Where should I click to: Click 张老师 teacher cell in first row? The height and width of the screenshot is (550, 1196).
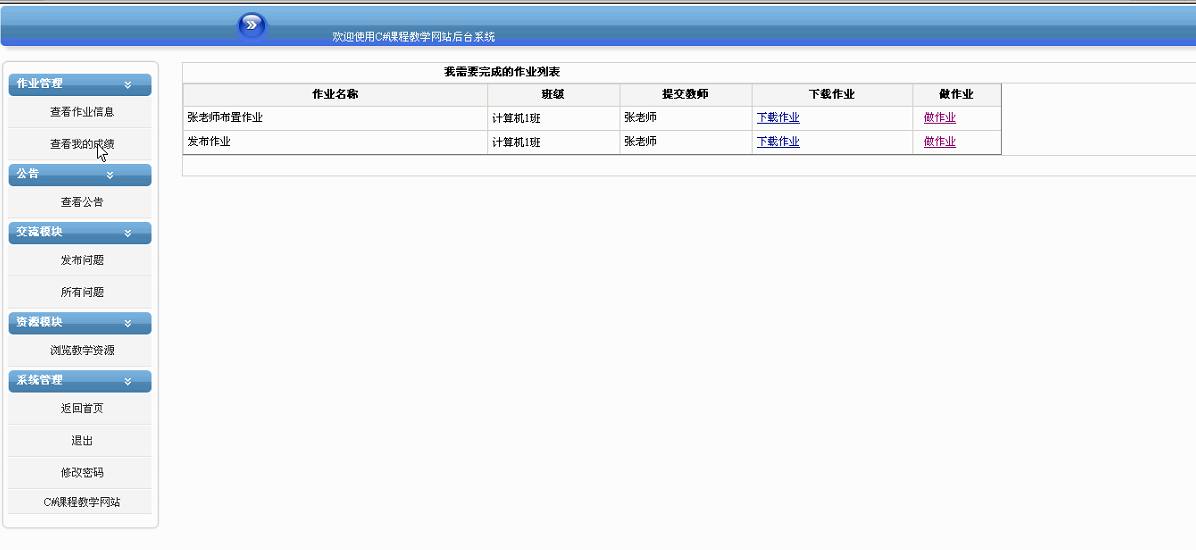point(686,118)
